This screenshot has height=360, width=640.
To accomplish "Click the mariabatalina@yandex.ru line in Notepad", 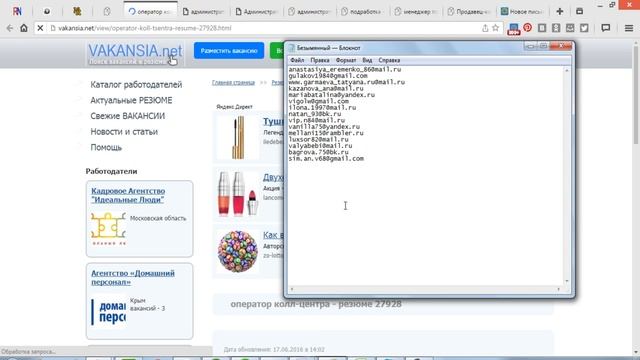I will [331, 95].
